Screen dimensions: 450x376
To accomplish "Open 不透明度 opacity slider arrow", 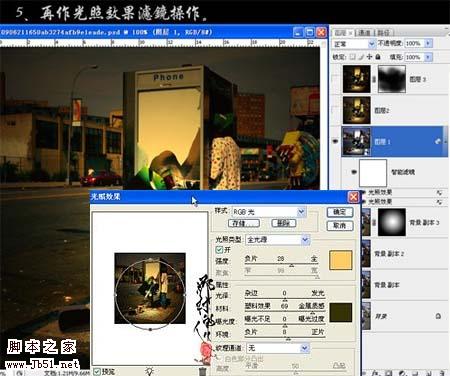I will click(x=428, y=43).
